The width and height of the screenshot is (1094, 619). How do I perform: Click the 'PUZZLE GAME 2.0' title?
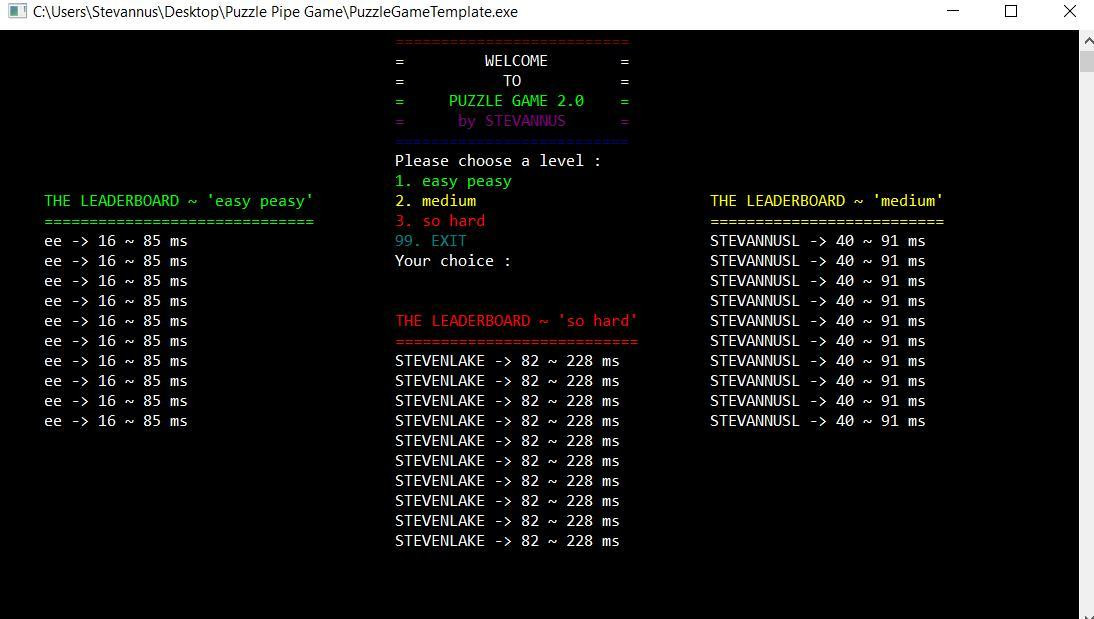(516, 101)
